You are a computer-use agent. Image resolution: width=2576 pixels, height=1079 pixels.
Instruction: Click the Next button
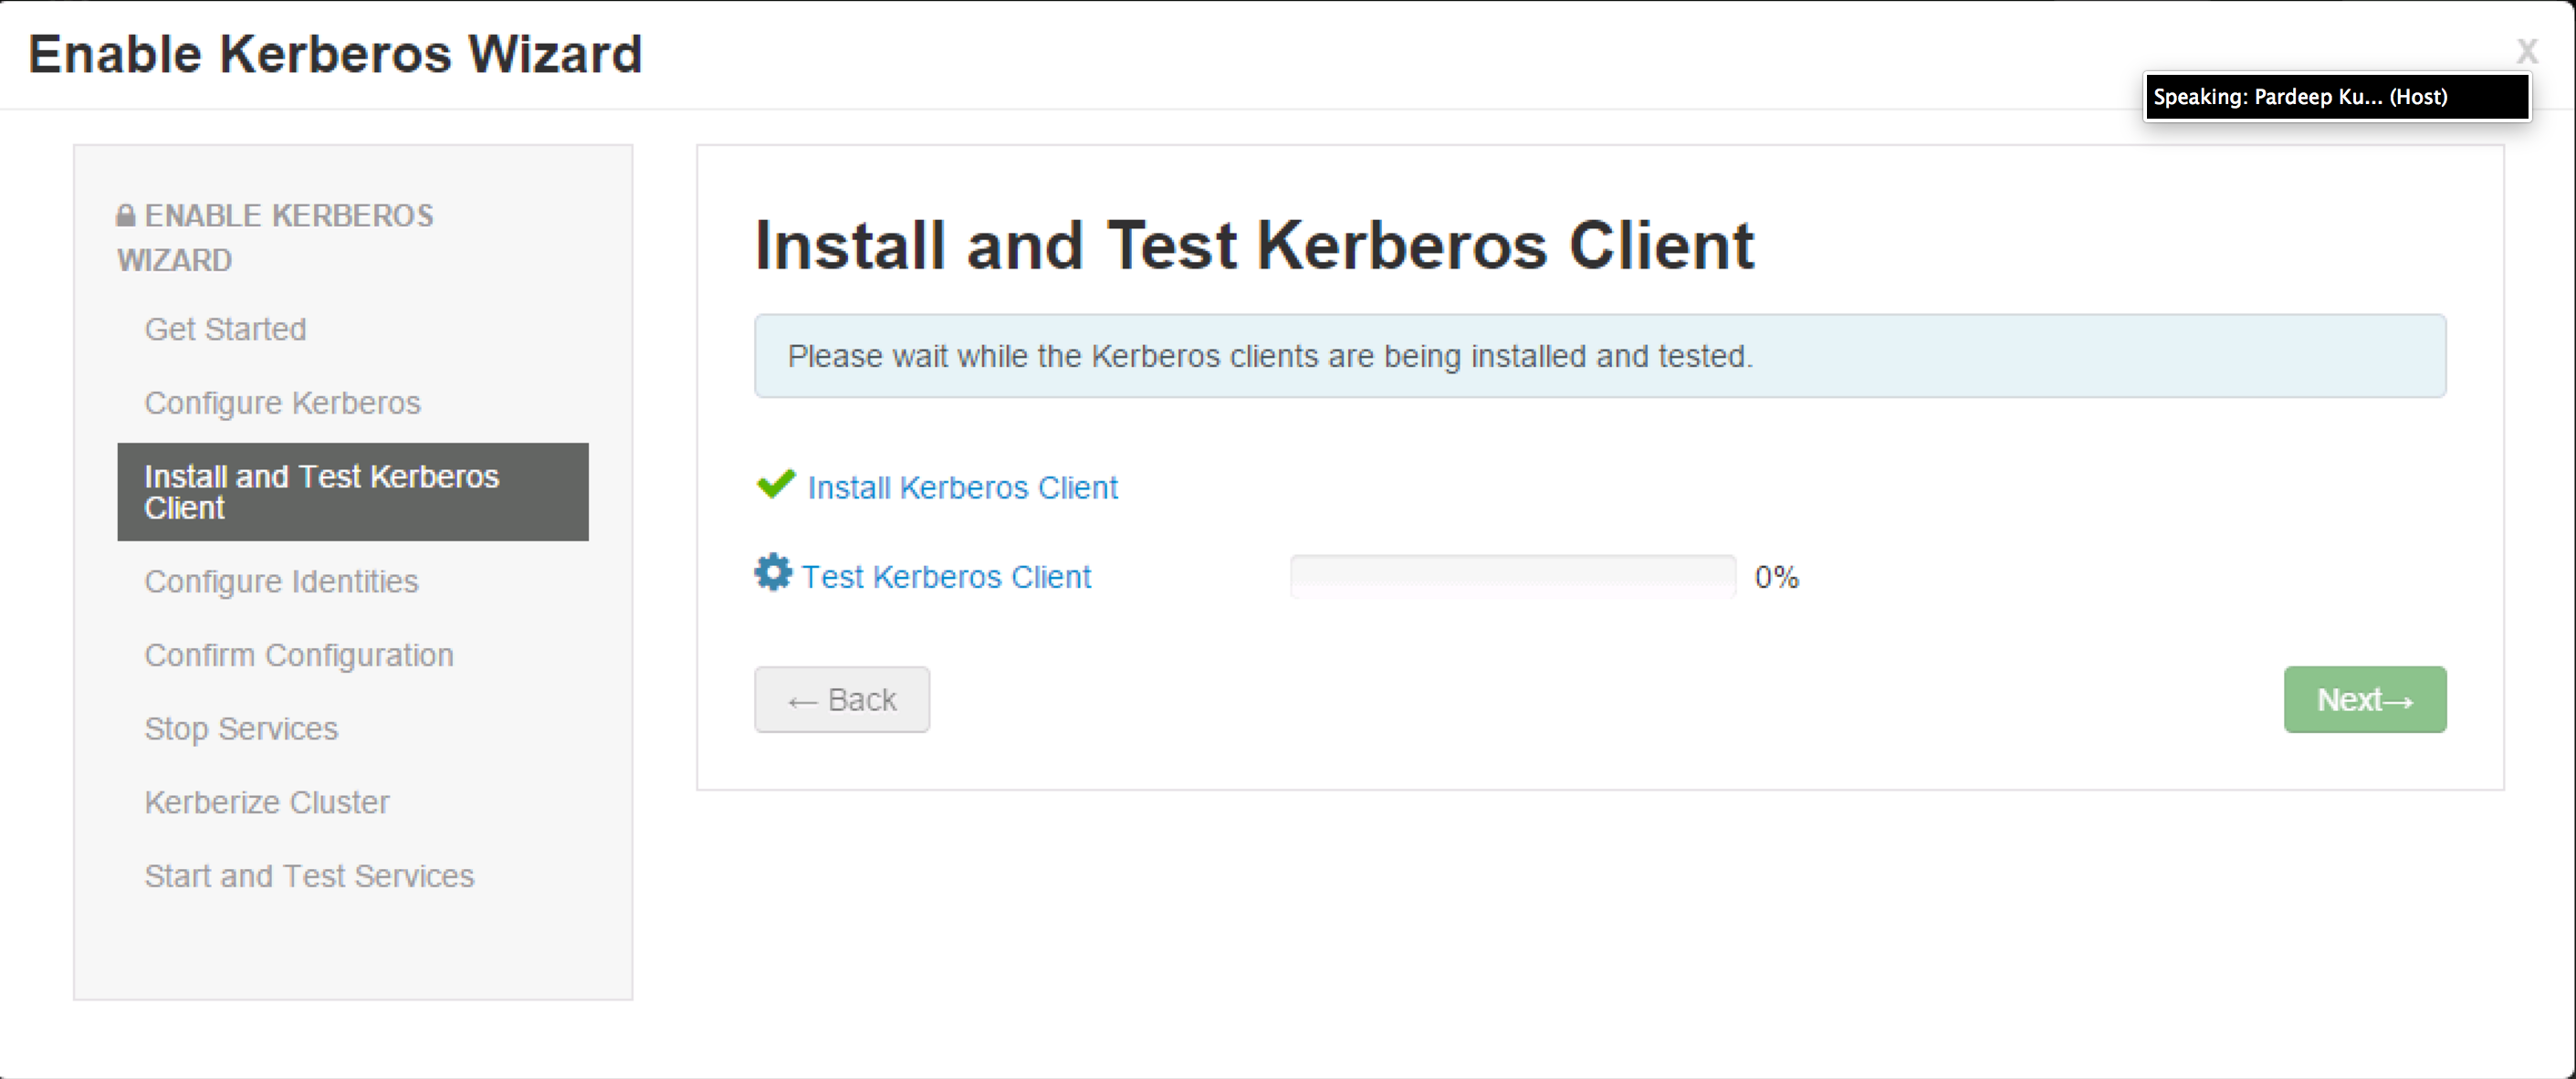(x=2364, y=699)
